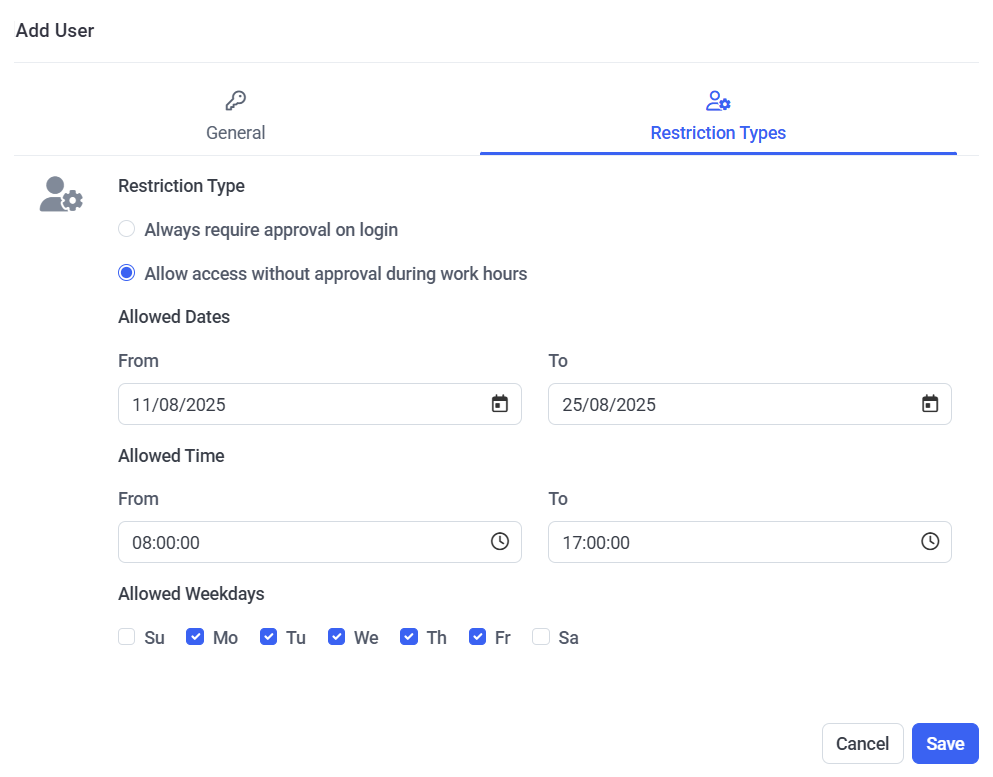
Task: Uncheck the Fr weekday checkbox
Action: click(478, 637)
